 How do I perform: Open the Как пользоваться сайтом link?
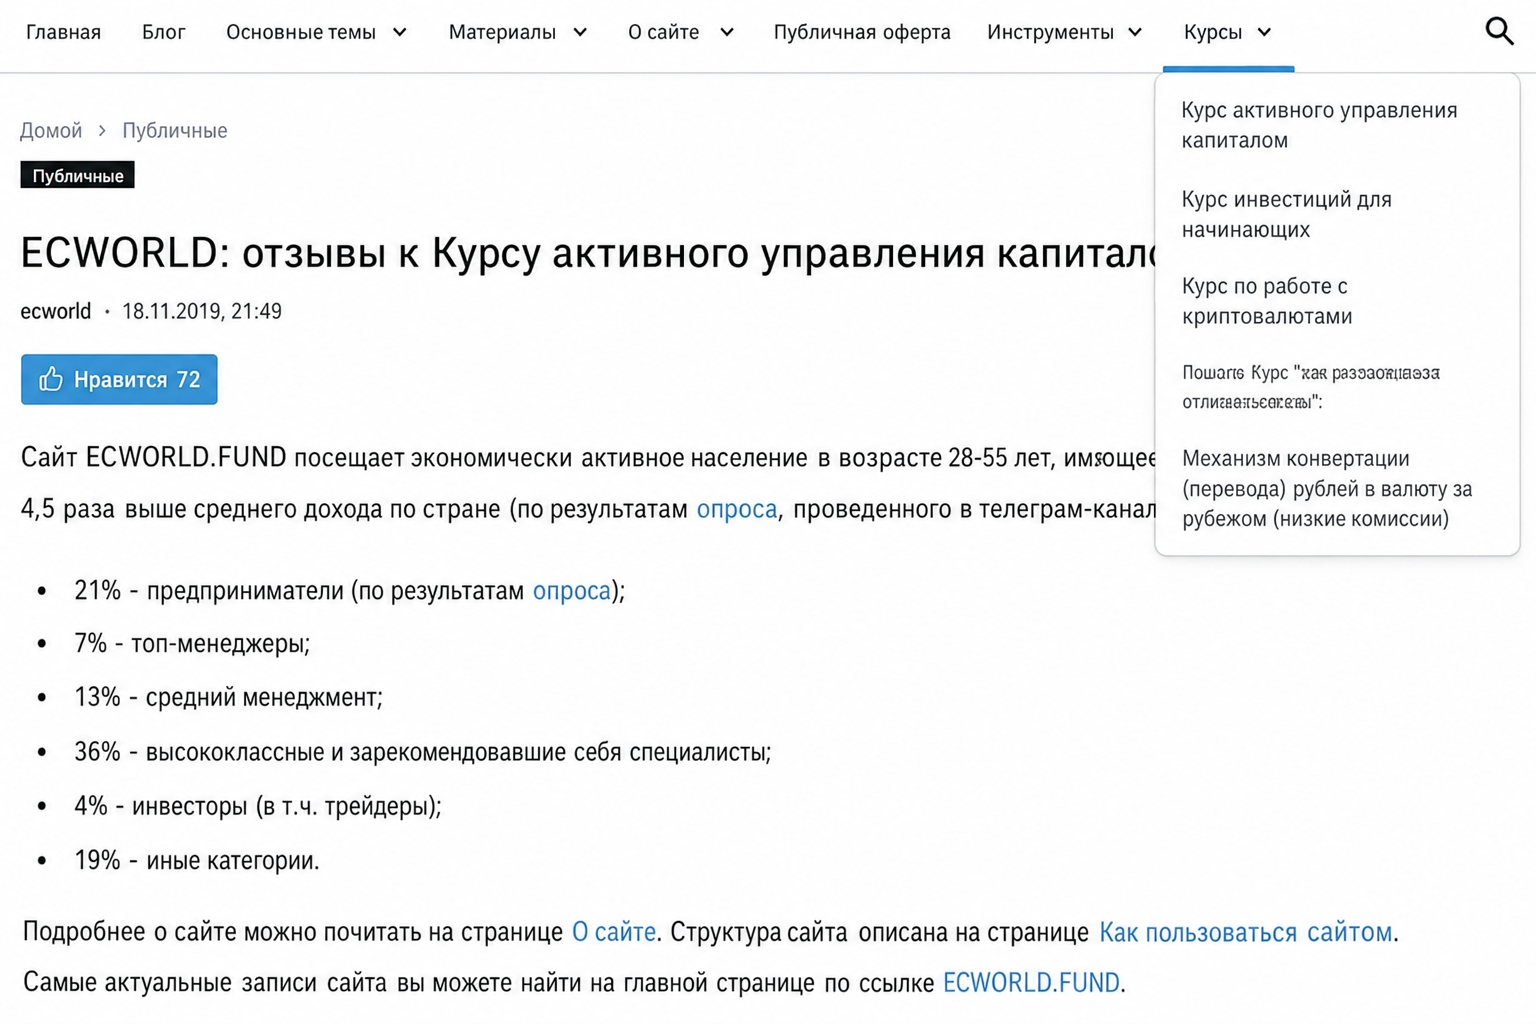click(x=1245, y=932)
